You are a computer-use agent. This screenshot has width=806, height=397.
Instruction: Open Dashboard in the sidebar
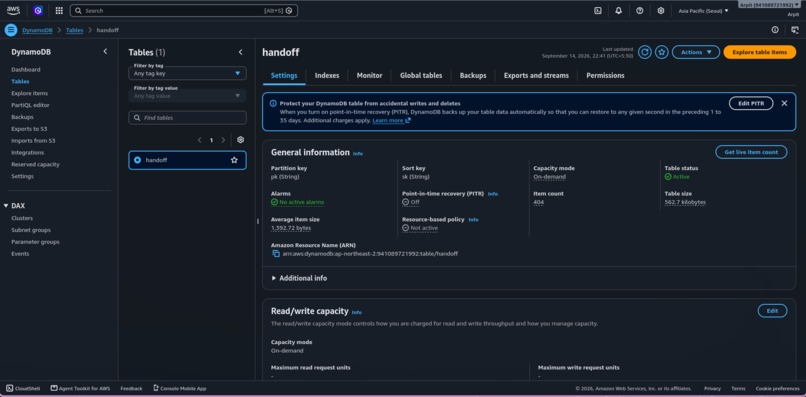(x=26, y=69)
